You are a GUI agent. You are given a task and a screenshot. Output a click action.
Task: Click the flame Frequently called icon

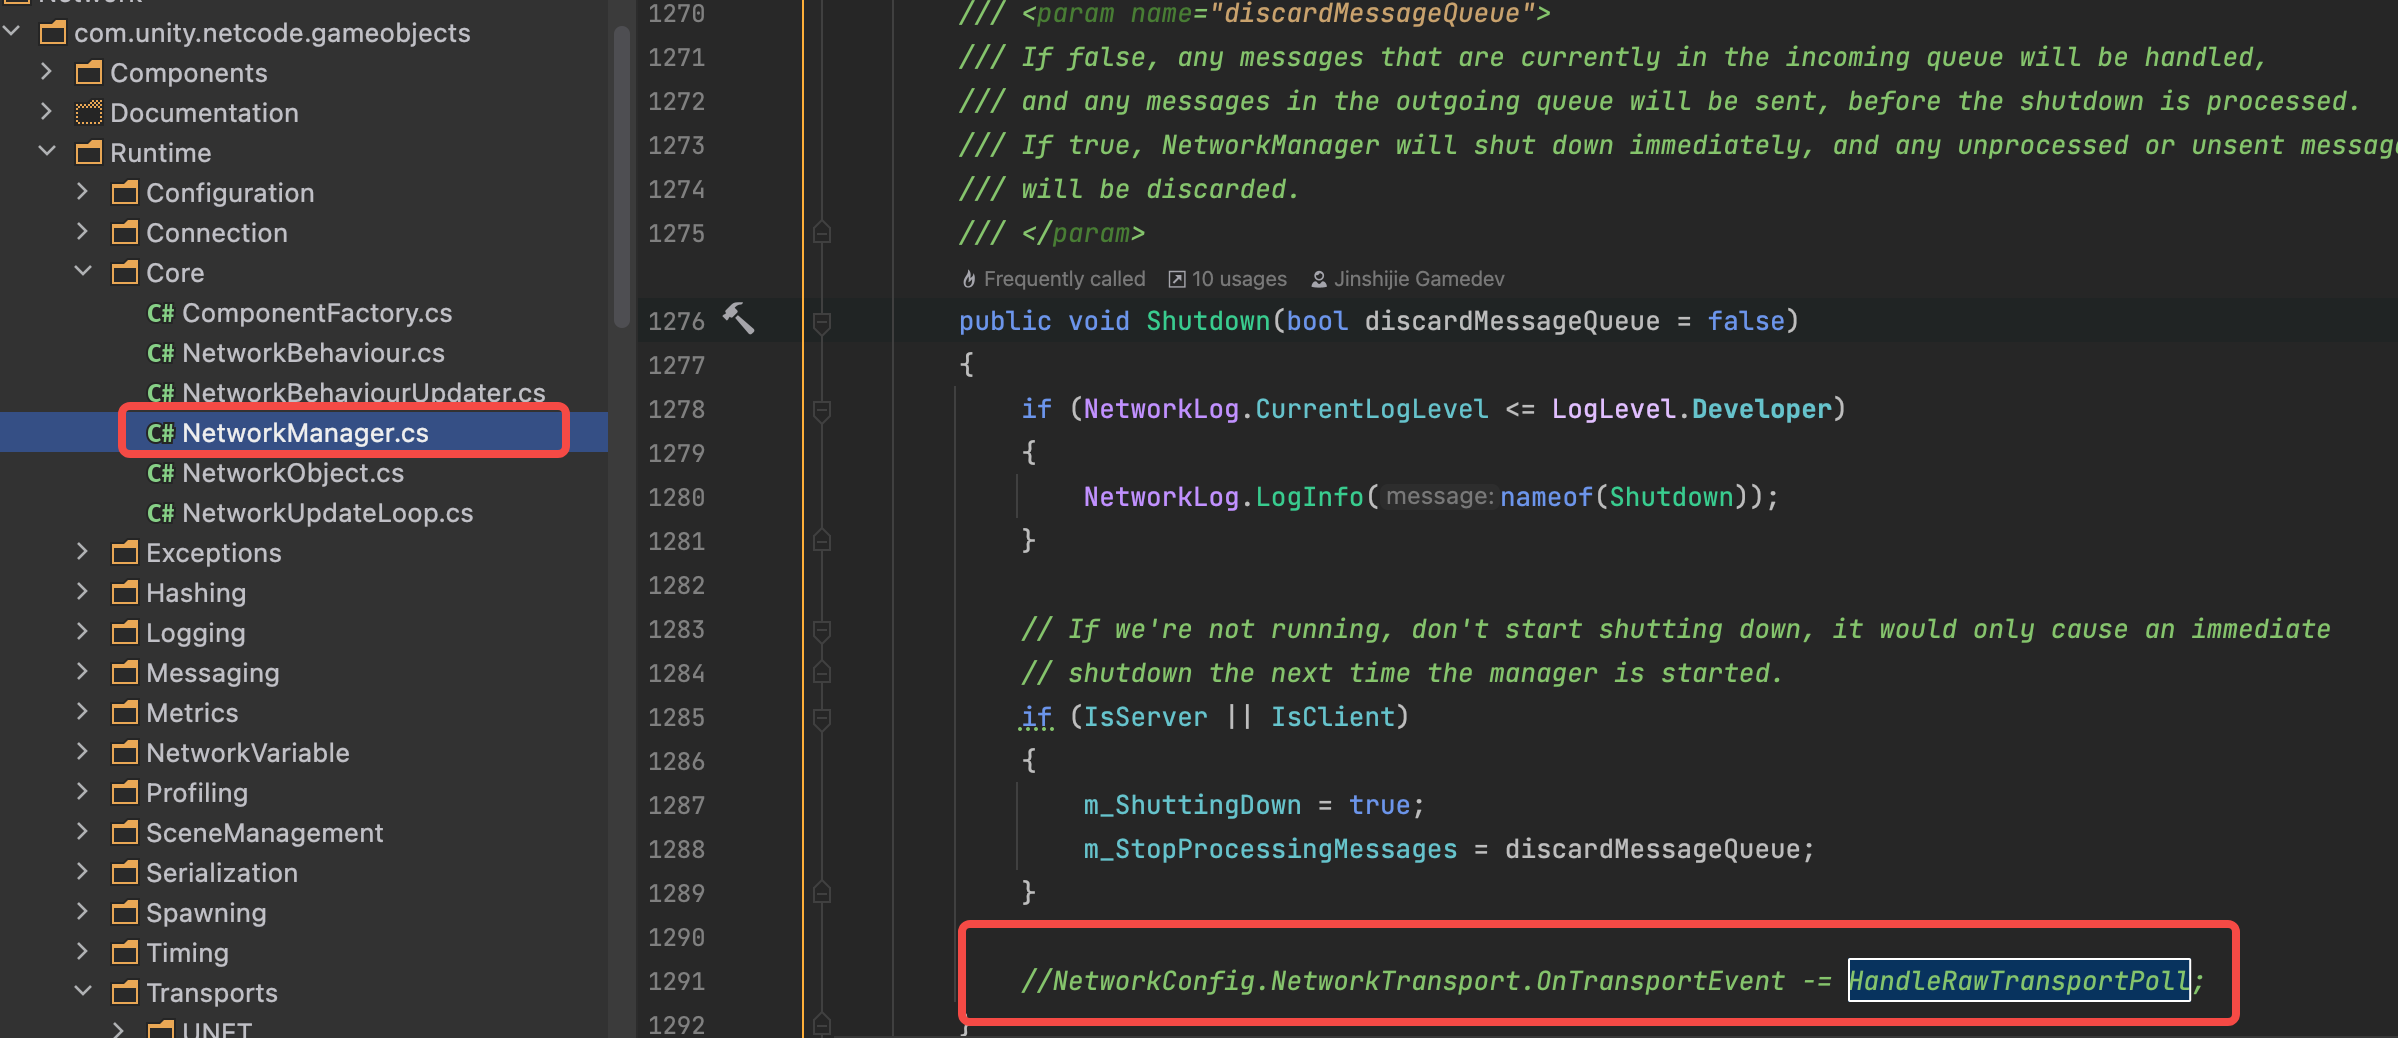(x=969, y=279)
